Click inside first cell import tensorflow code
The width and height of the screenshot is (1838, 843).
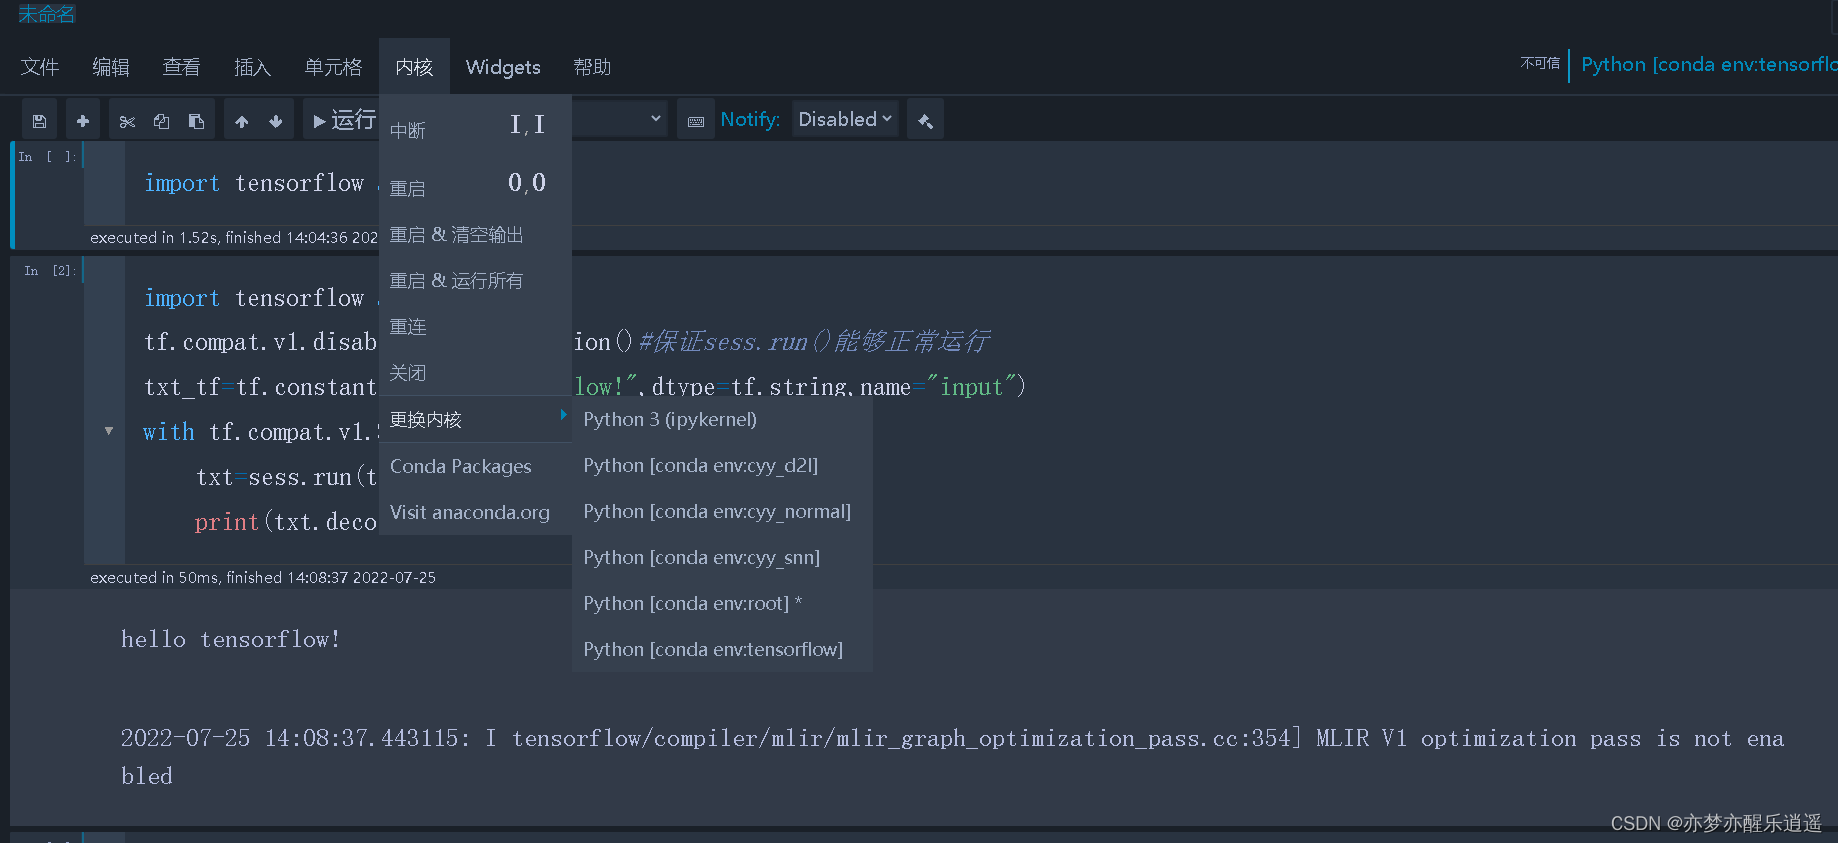254,183
